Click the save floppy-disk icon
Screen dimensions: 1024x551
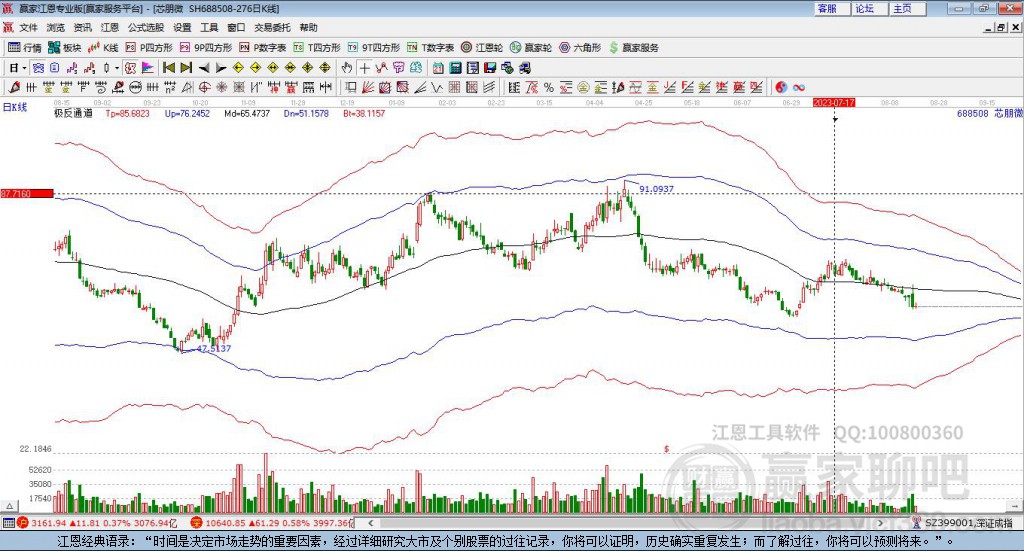490,68
